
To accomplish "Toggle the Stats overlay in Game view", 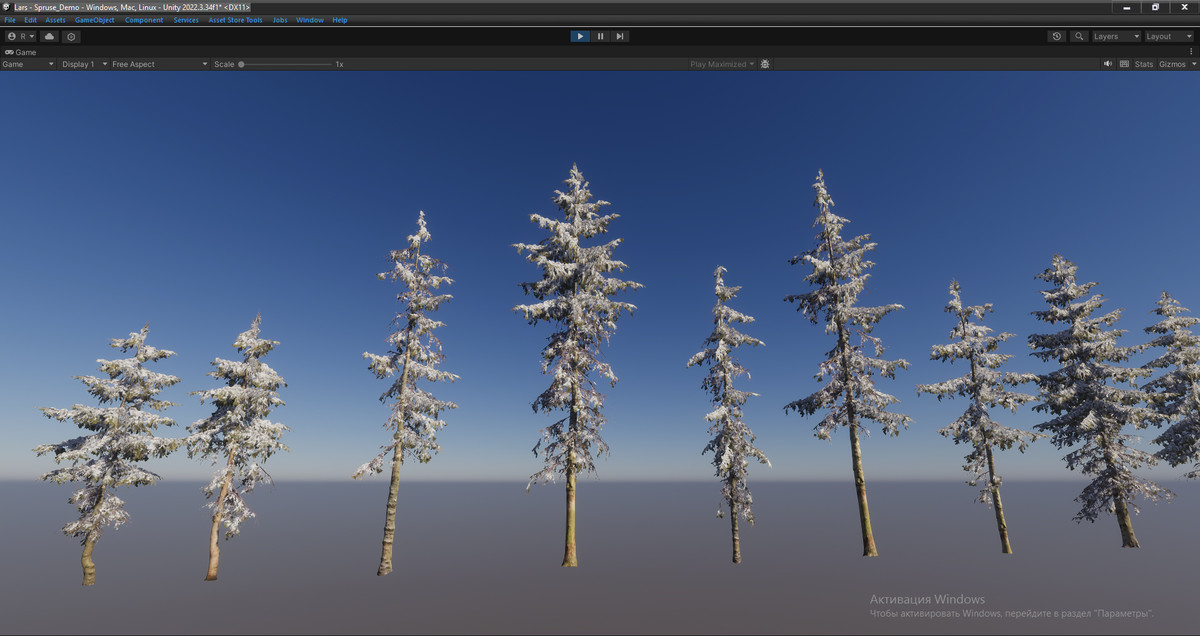I will tap(1144, 63).
